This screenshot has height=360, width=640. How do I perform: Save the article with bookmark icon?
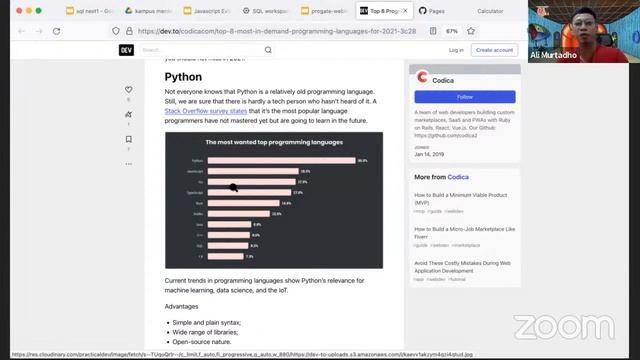tap(129, 139)
